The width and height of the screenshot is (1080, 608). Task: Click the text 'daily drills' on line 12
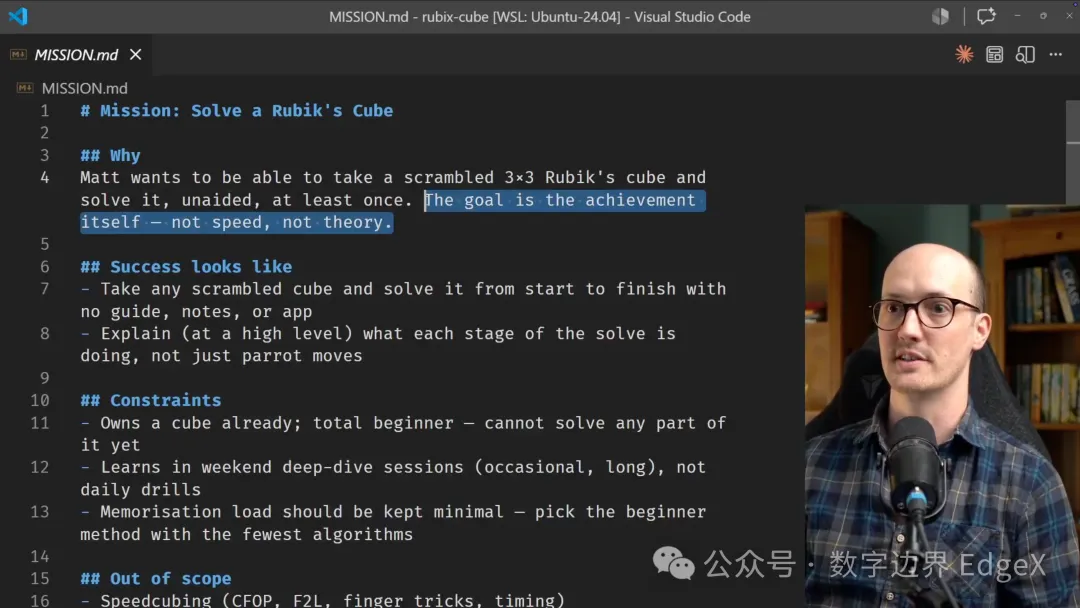[x=141, y=490]
